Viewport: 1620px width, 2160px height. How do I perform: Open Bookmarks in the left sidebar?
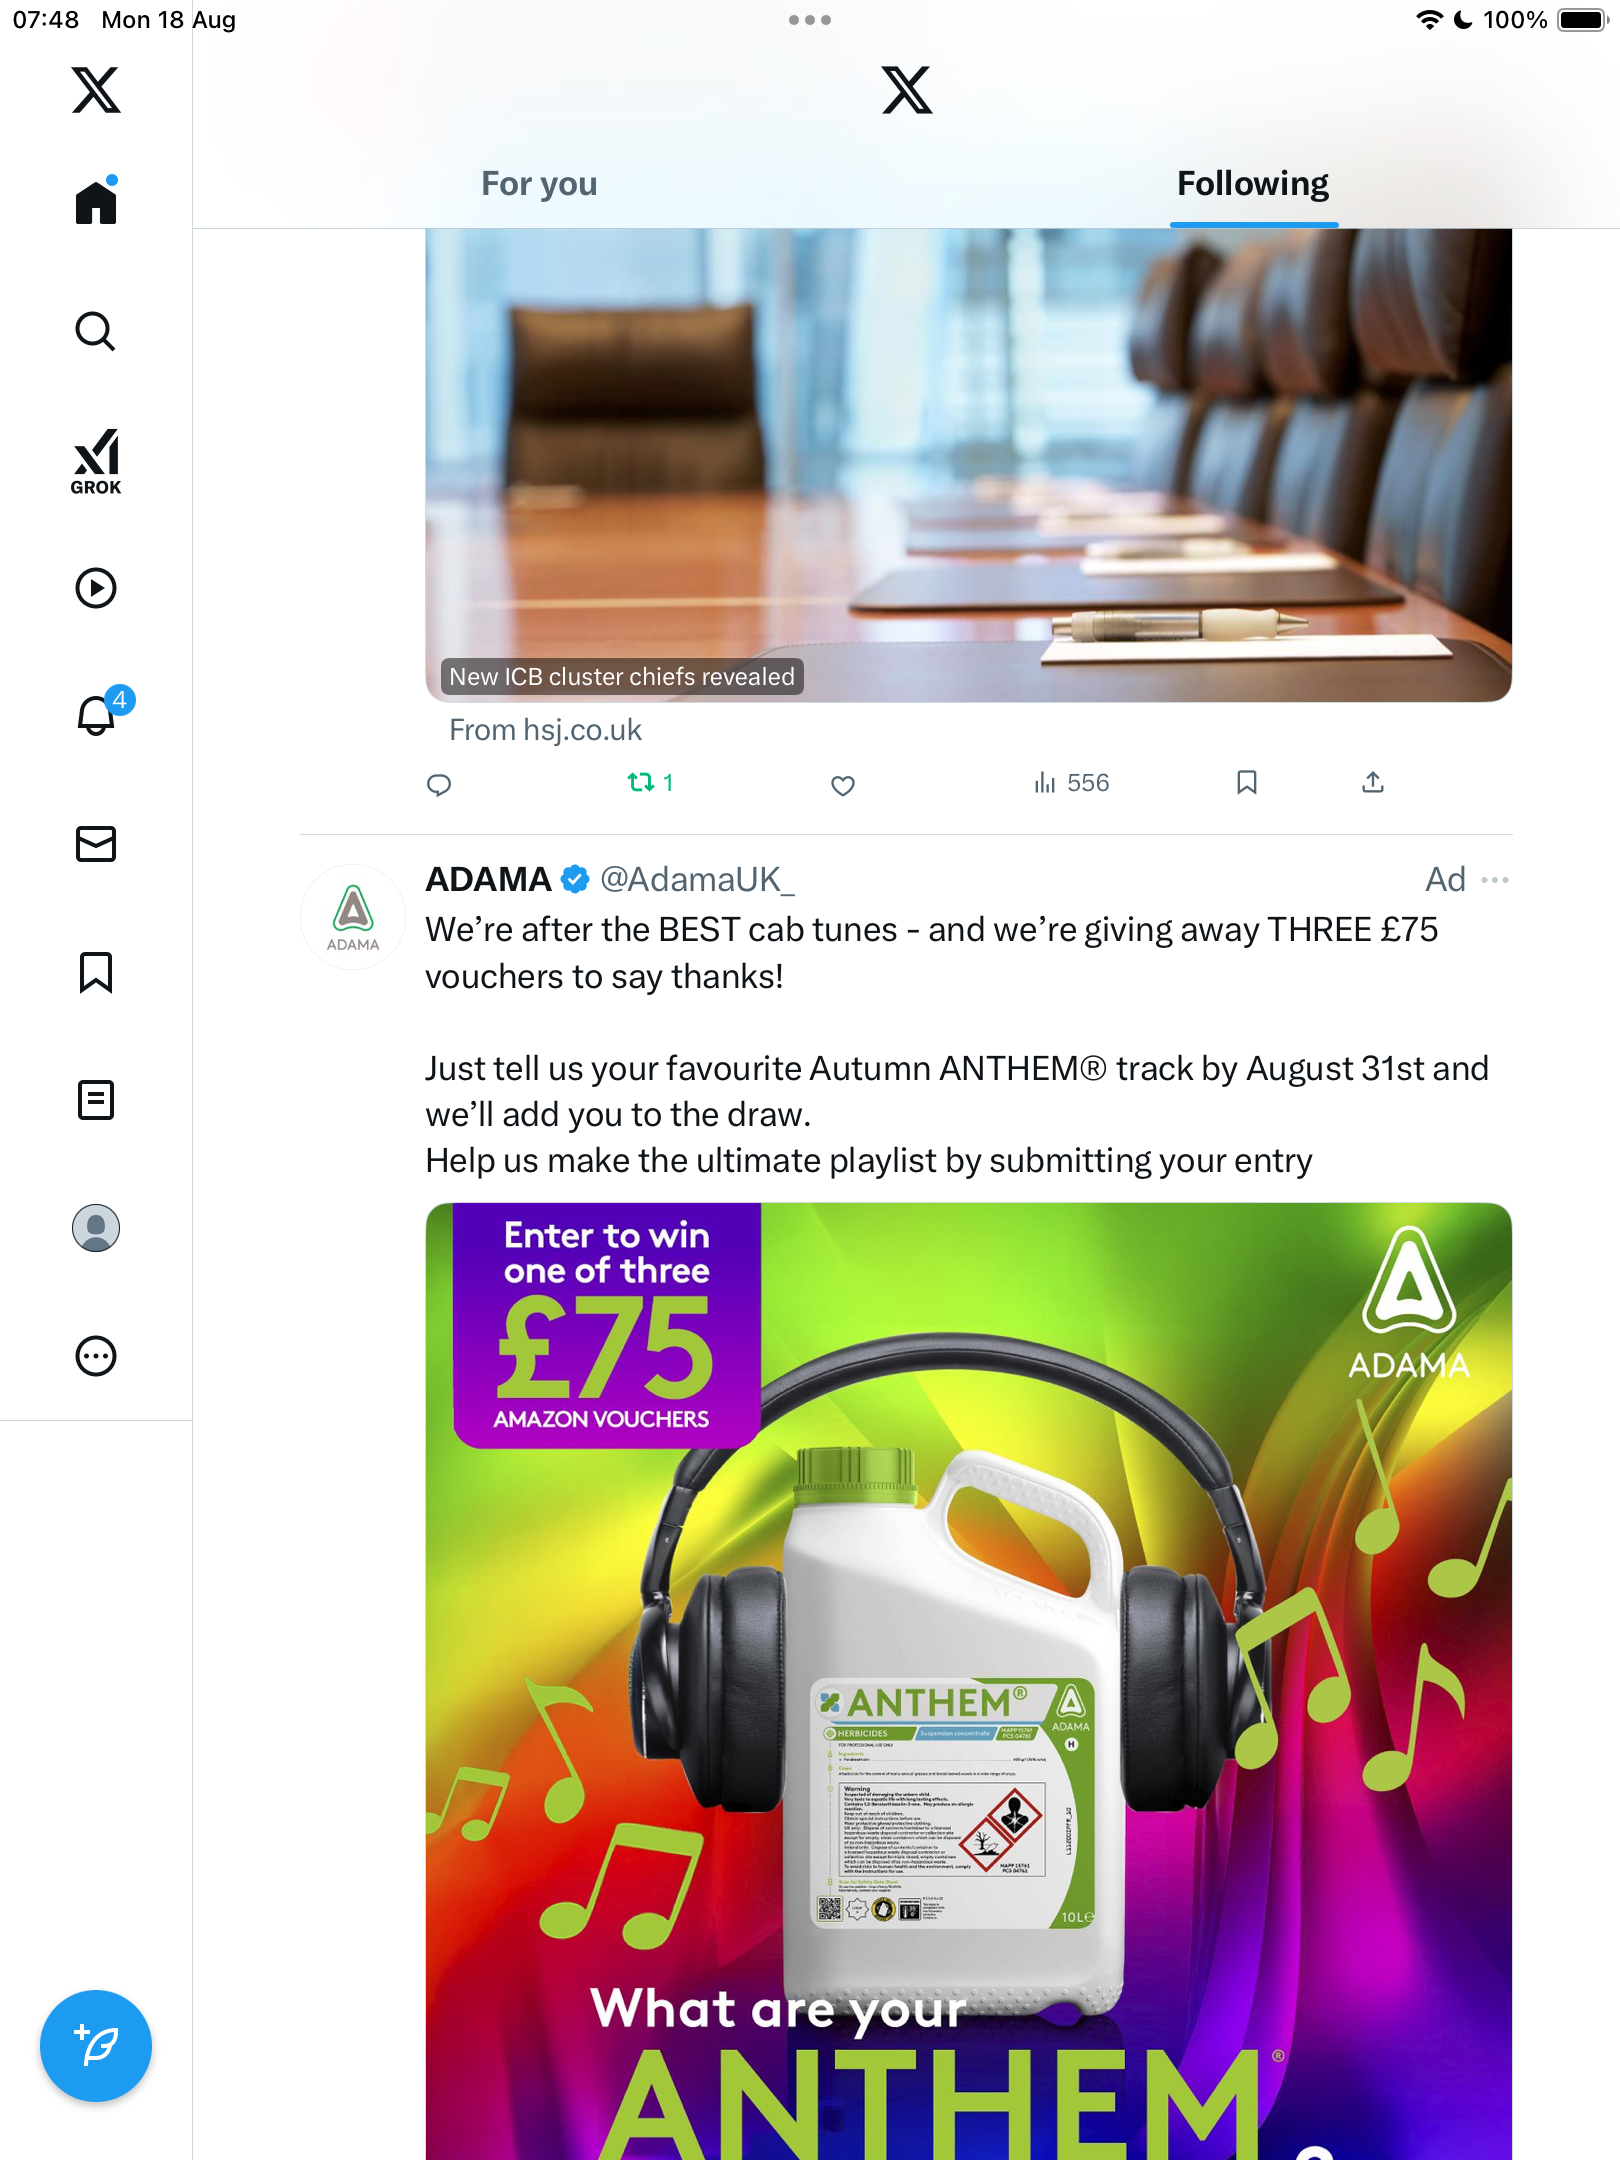click(x=95, y=972)
